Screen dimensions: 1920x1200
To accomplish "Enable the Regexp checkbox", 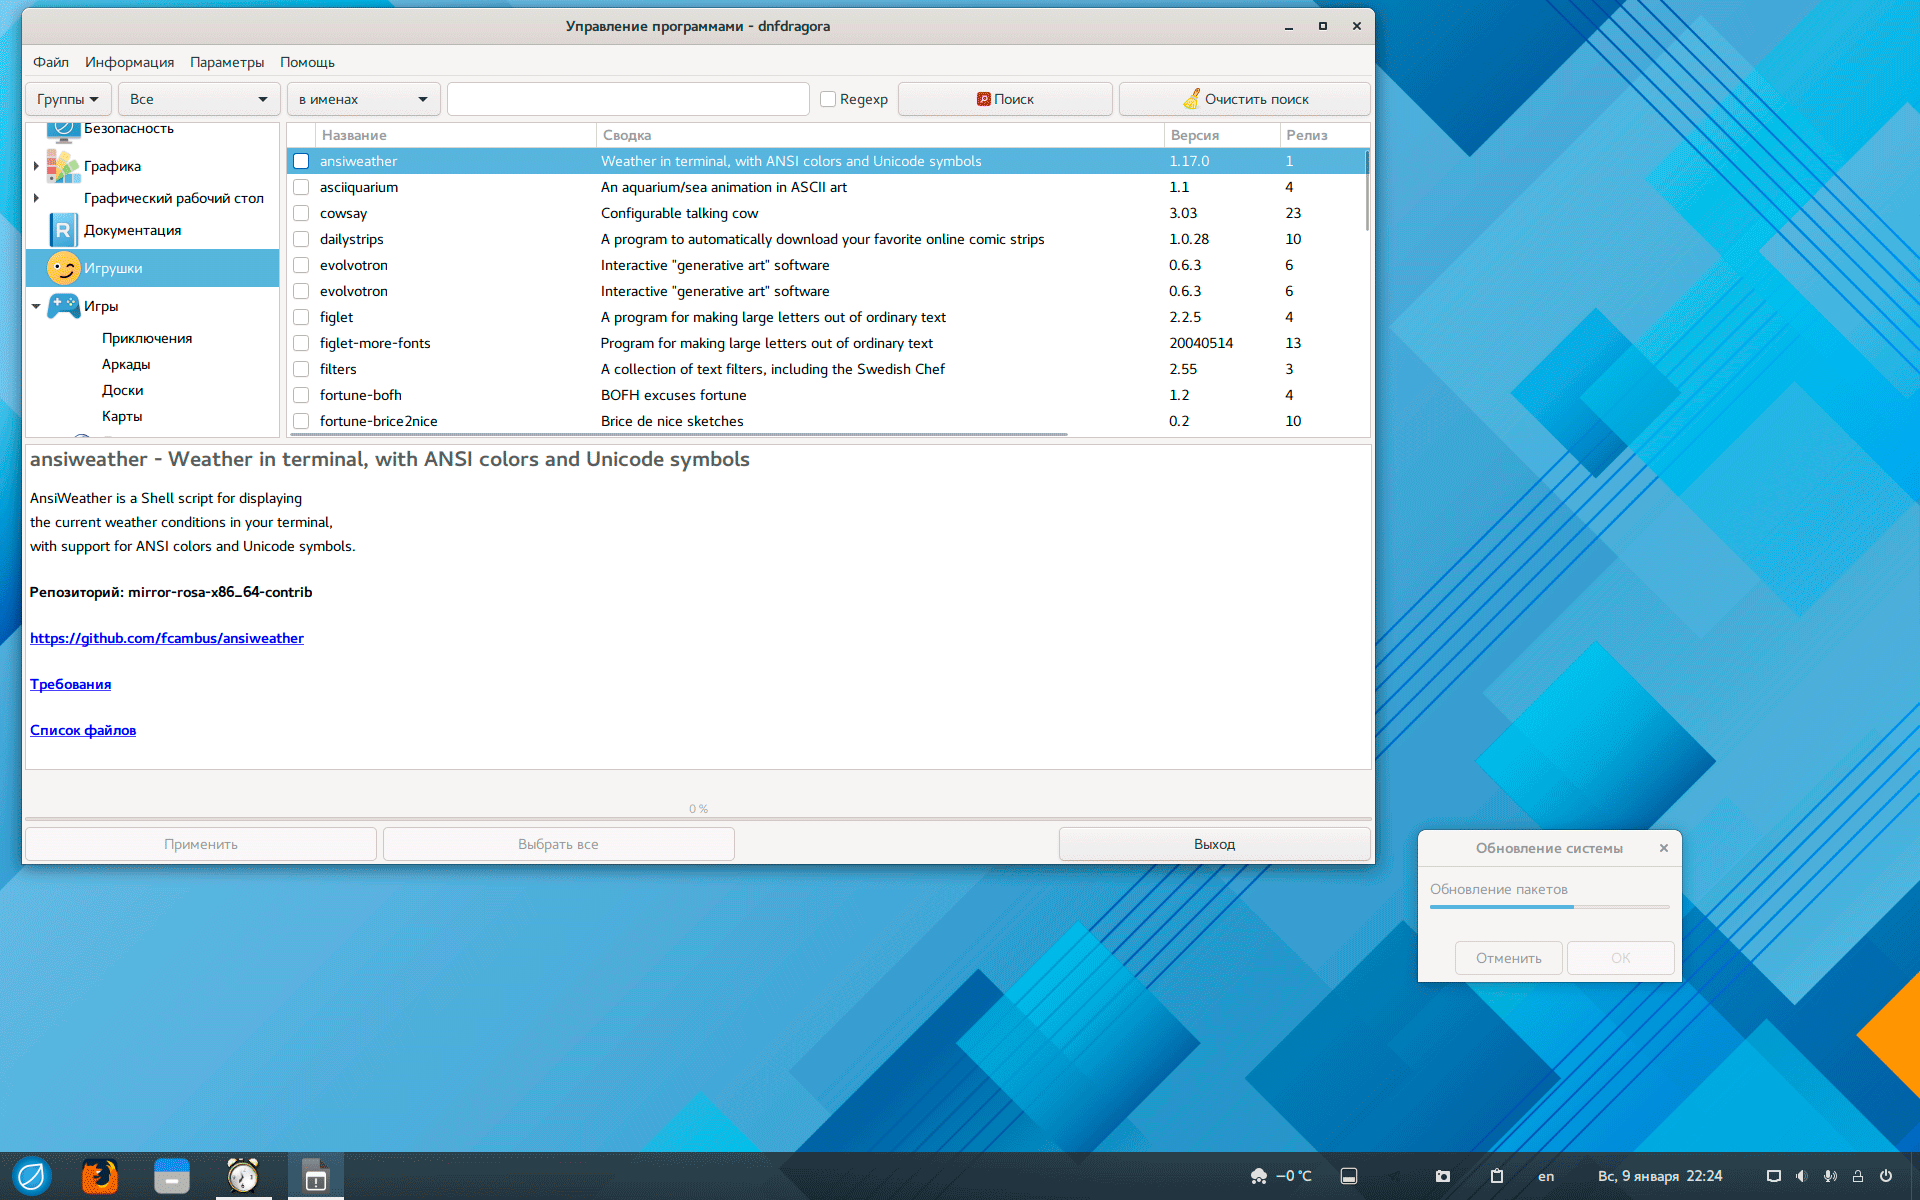I will [x=828, y=99].
